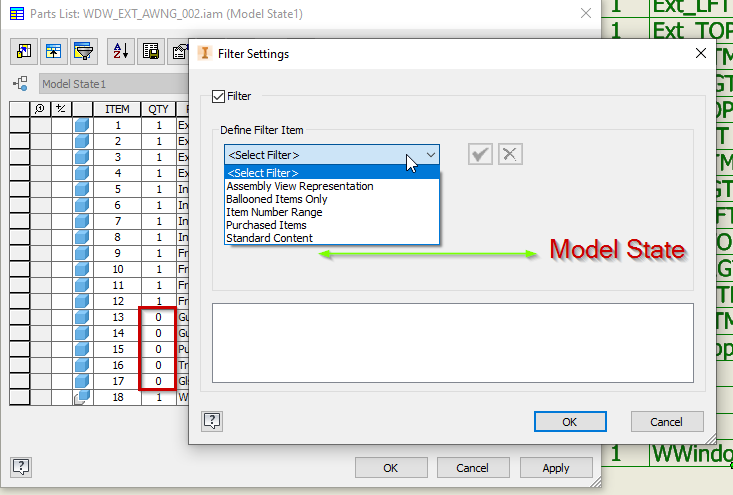Click the Parts List title bar icon
The width and height of the screenshot is (733, 495).
point(17,14)
